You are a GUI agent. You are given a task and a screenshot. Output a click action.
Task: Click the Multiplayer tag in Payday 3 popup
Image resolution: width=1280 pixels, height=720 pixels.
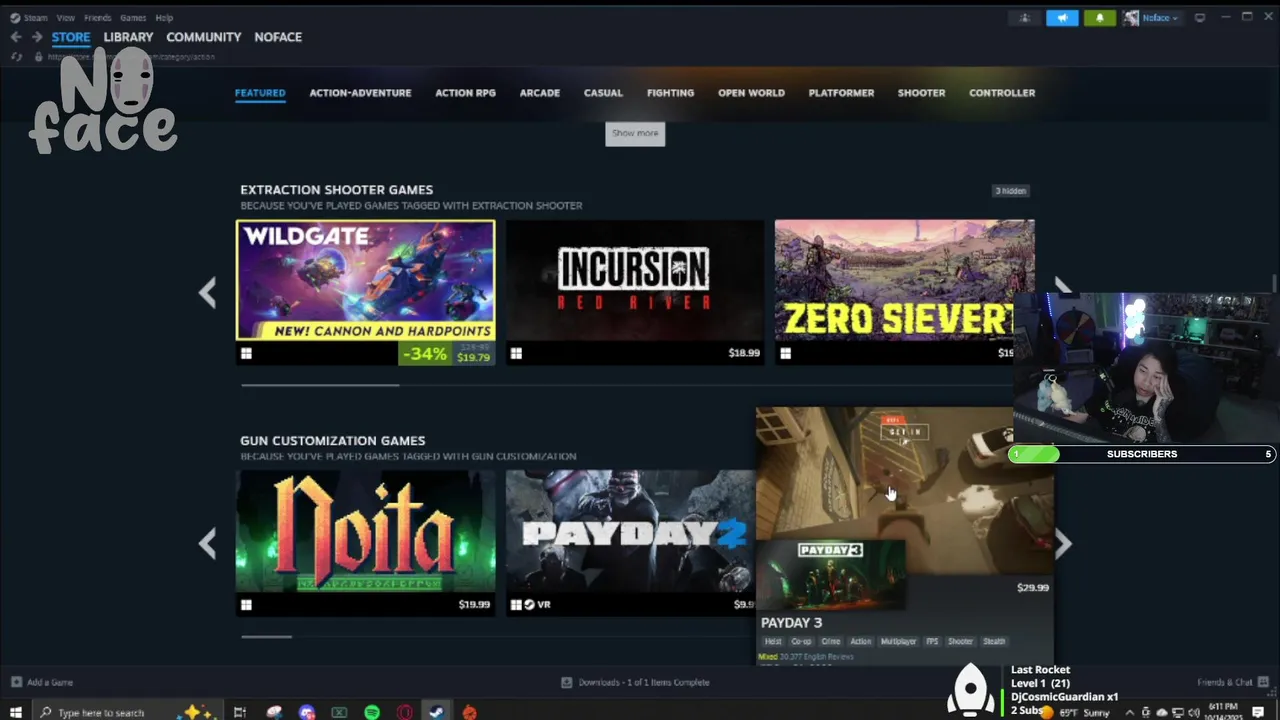[898, 642]
